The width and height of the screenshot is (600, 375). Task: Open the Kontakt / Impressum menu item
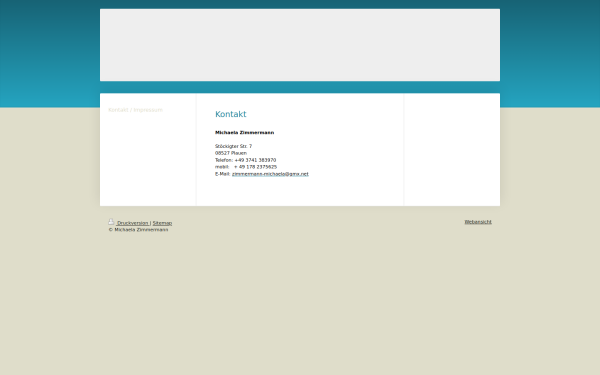135,110
